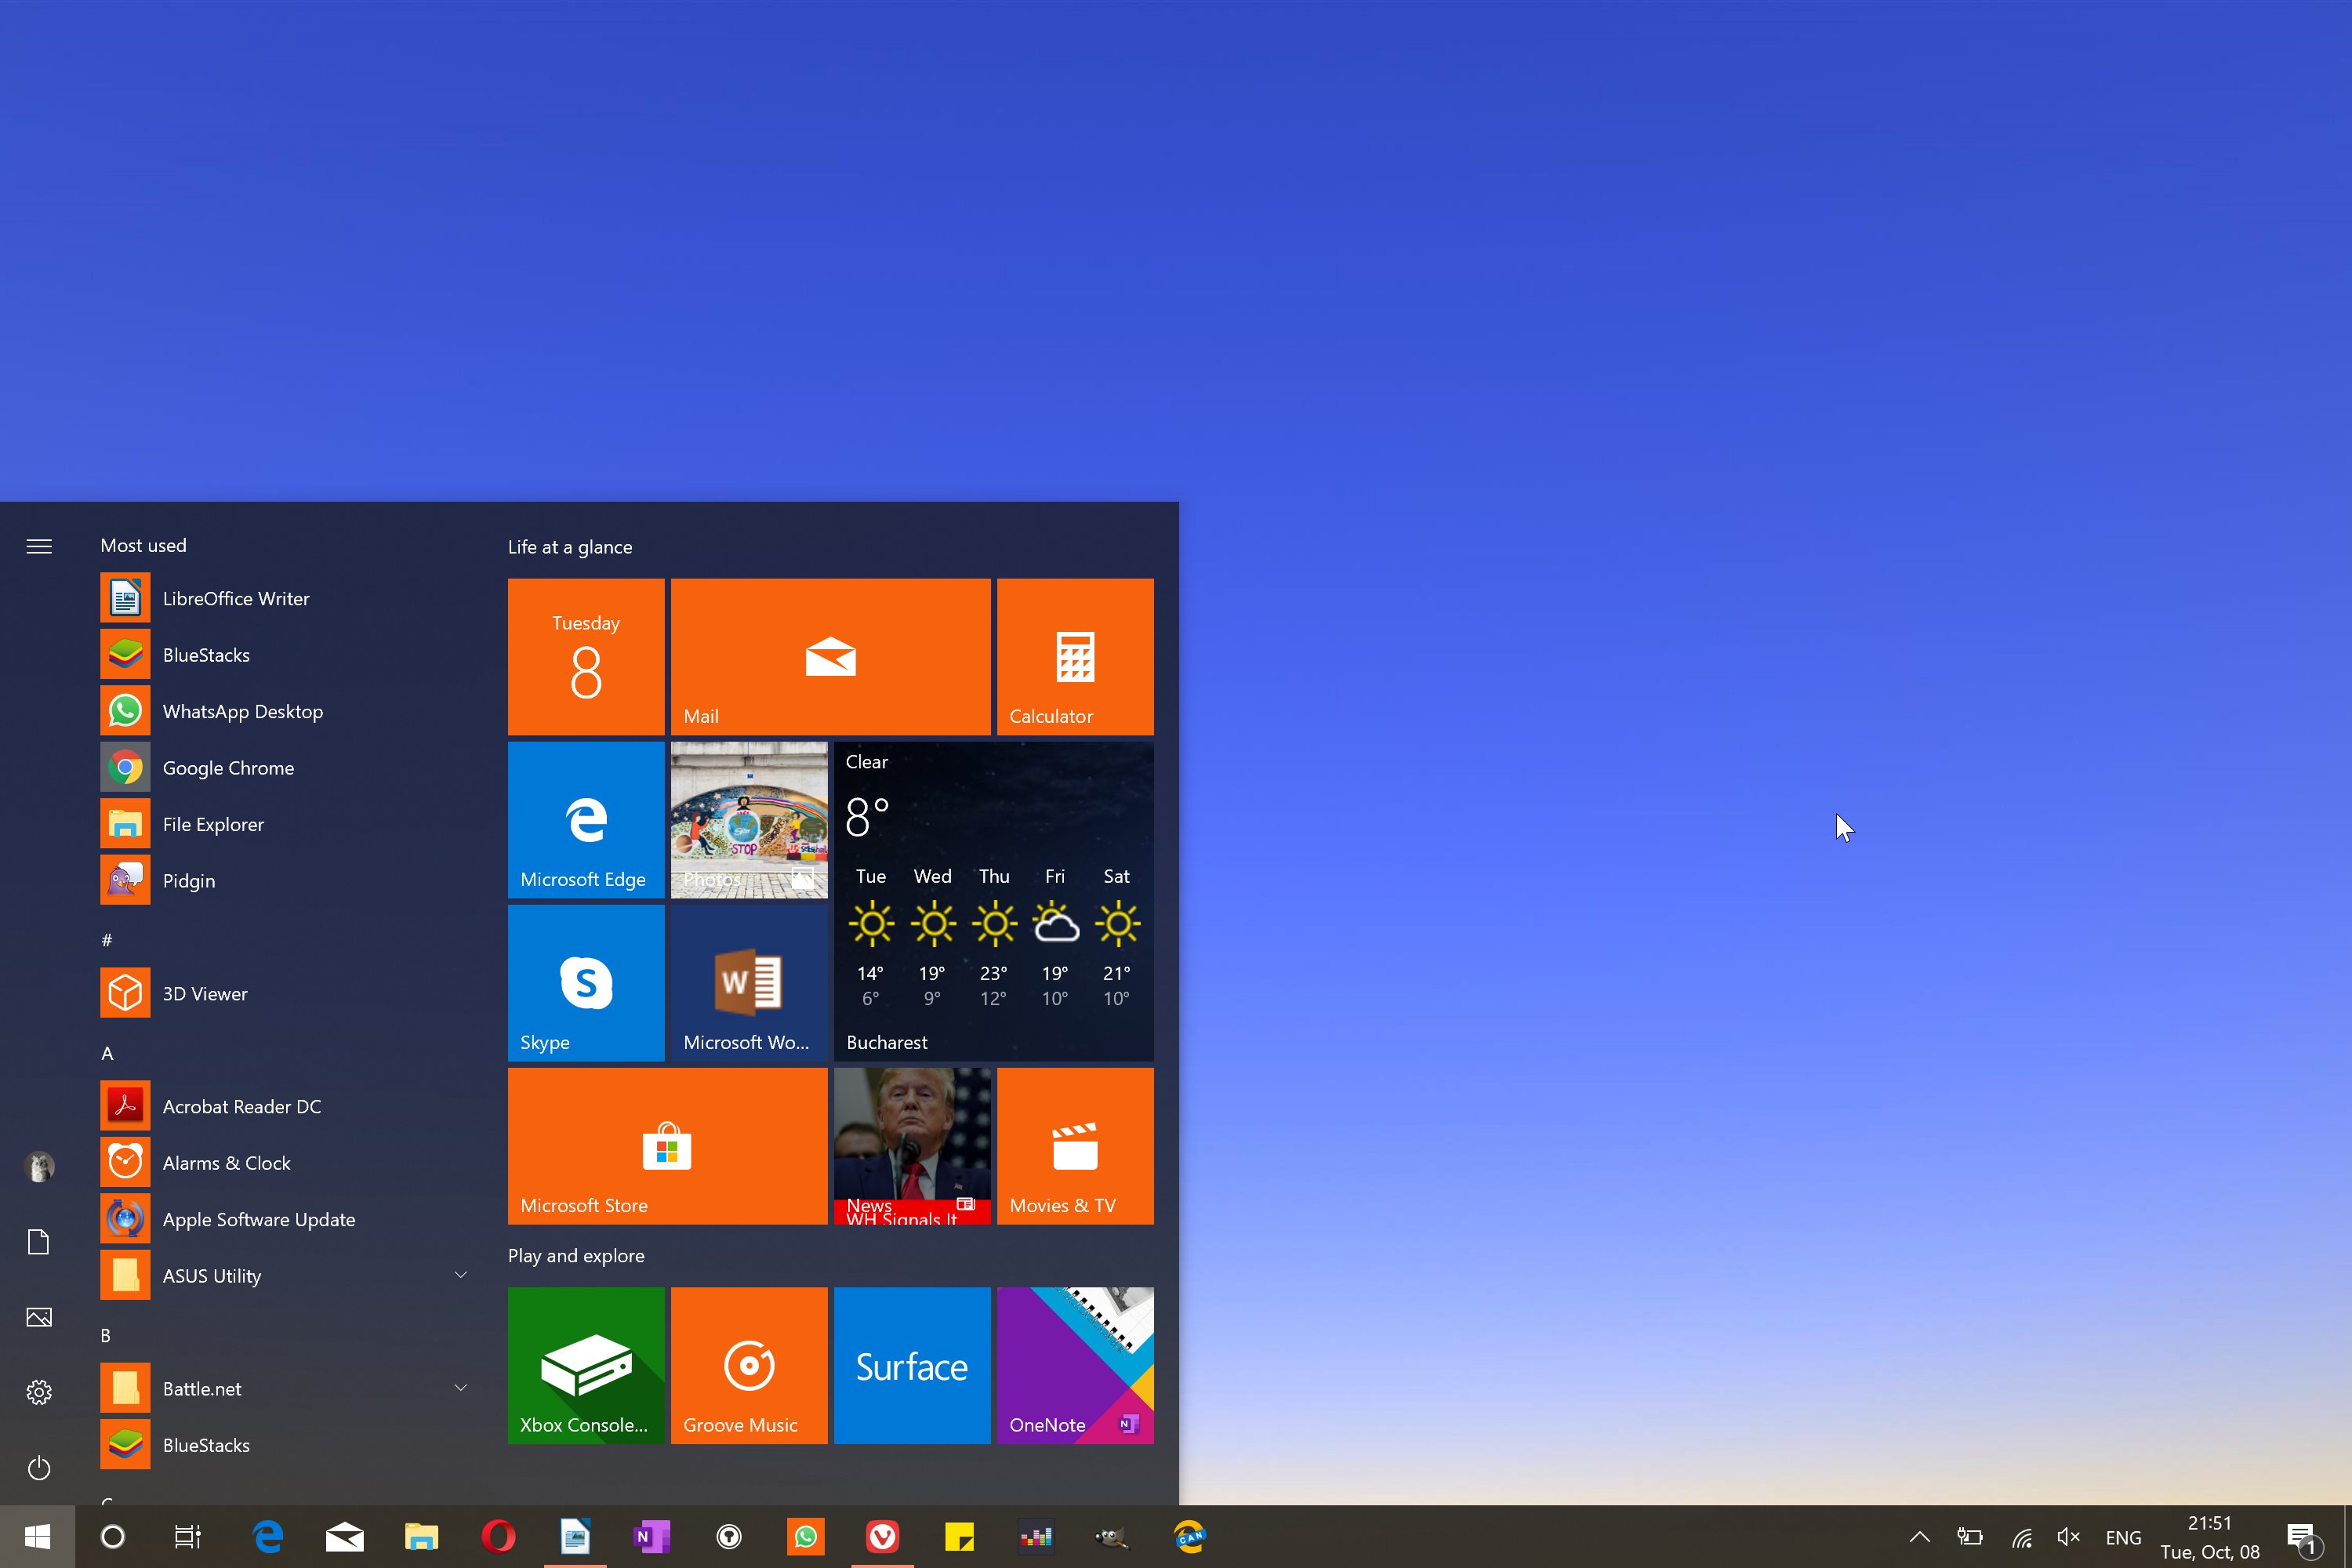Open the Xbox Console Companion tile

pyautogui.click(x=586, y=1365)
